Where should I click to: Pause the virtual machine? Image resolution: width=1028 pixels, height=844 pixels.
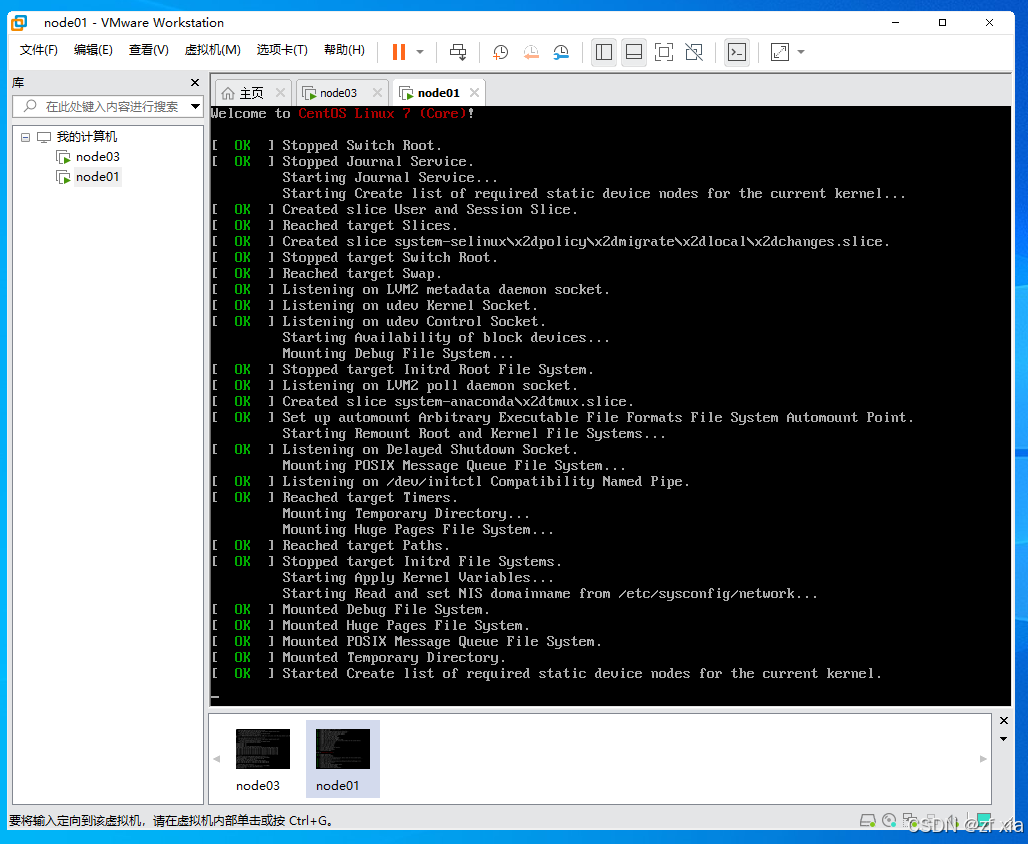[399, 52]
